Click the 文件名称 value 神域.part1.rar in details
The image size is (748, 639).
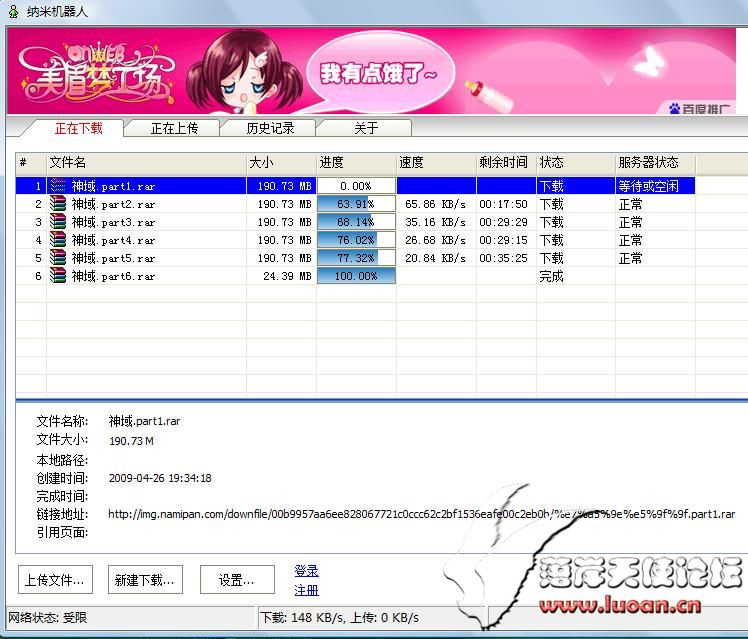(x=145, y=421)
